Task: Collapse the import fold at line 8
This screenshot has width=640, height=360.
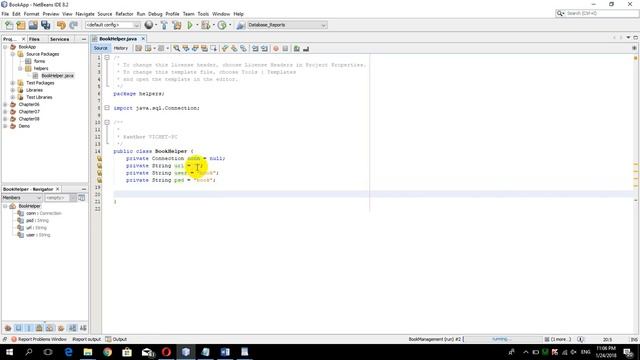Action: pyautogui.click(x=107, y=108)
